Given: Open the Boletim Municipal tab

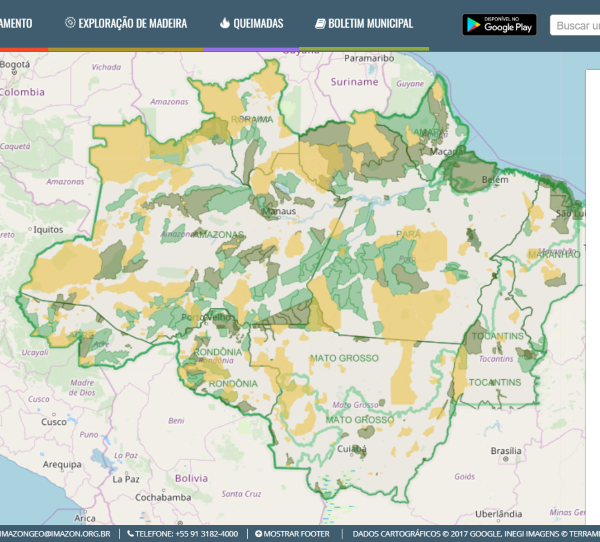Looking at the screenshot, I should click(x=370, y=23).
